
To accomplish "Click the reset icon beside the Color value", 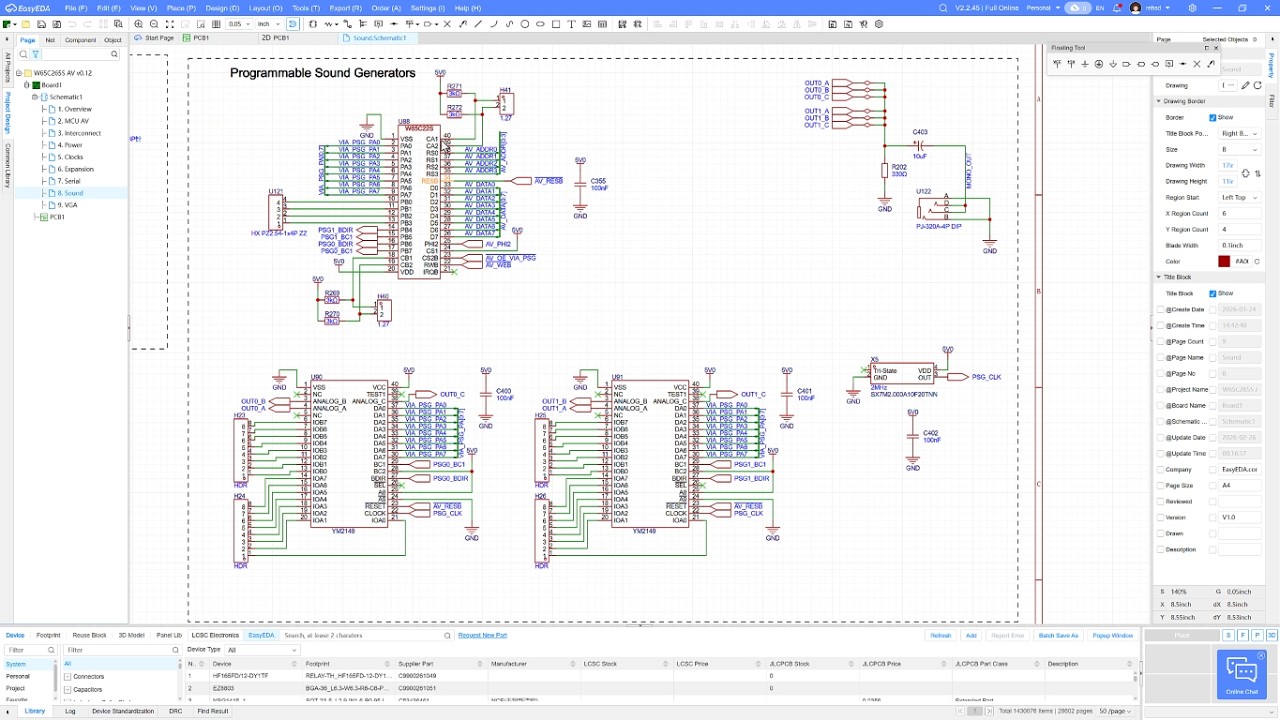I will [1257, 261].
